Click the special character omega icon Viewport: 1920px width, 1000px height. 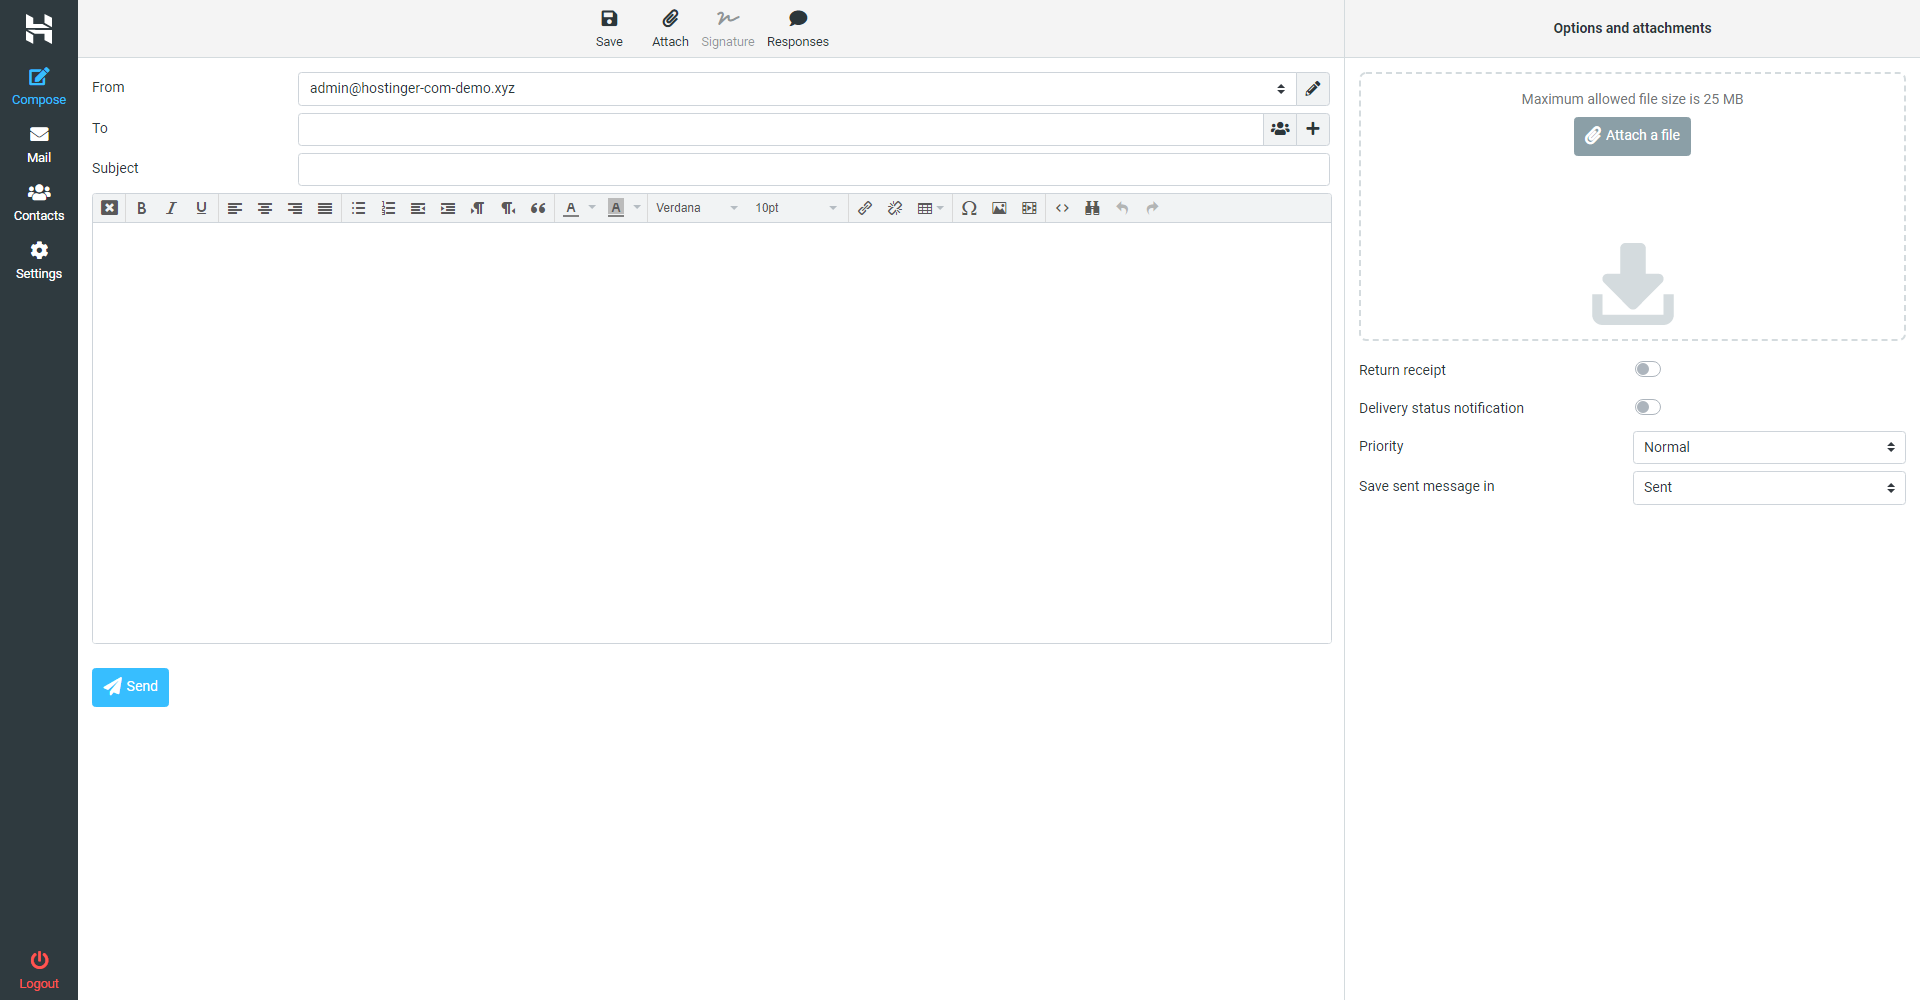coord(969,208)
